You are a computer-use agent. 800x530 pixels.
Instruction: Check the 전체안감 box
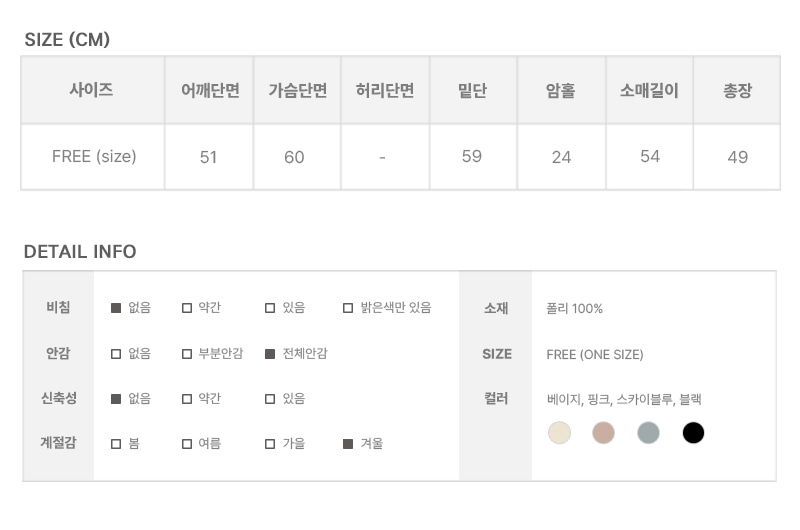[x=270, y=354]
